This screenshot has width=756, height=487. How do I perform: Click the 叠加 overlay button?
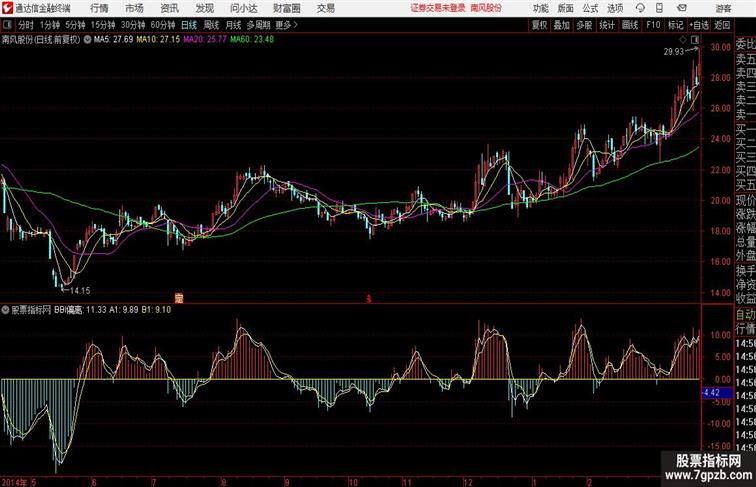tap(562, 25)
